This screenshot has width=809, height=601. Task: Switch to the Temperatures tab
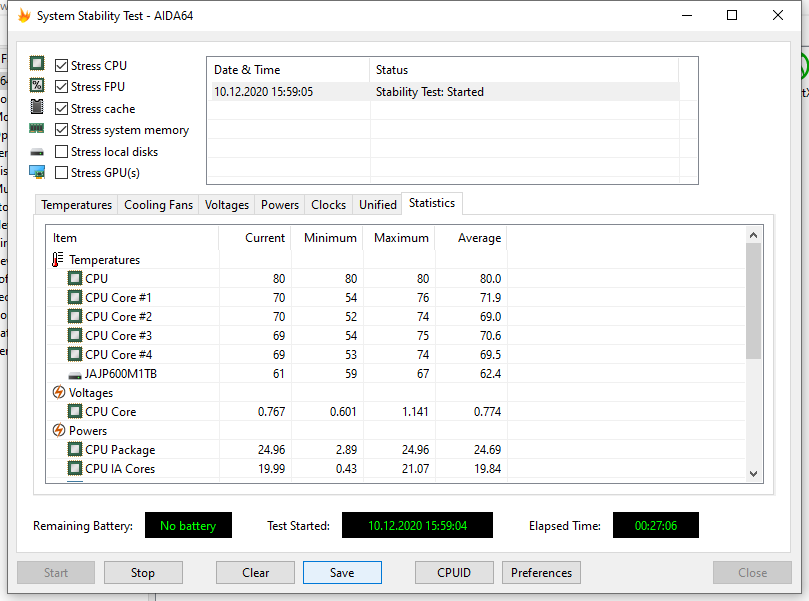[x=76, y=205]
